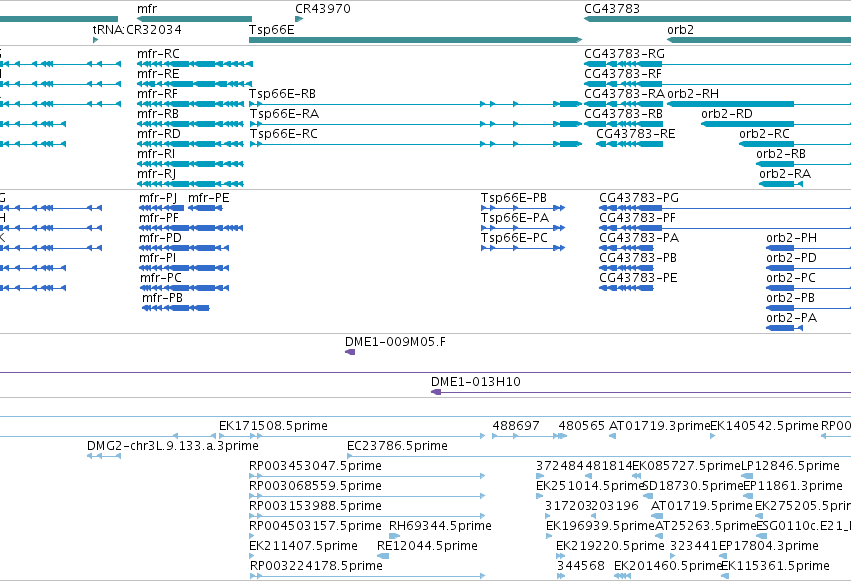Click the orb2-PC protein label
This screenshot has height=581, width=851.
click(791, 278)
